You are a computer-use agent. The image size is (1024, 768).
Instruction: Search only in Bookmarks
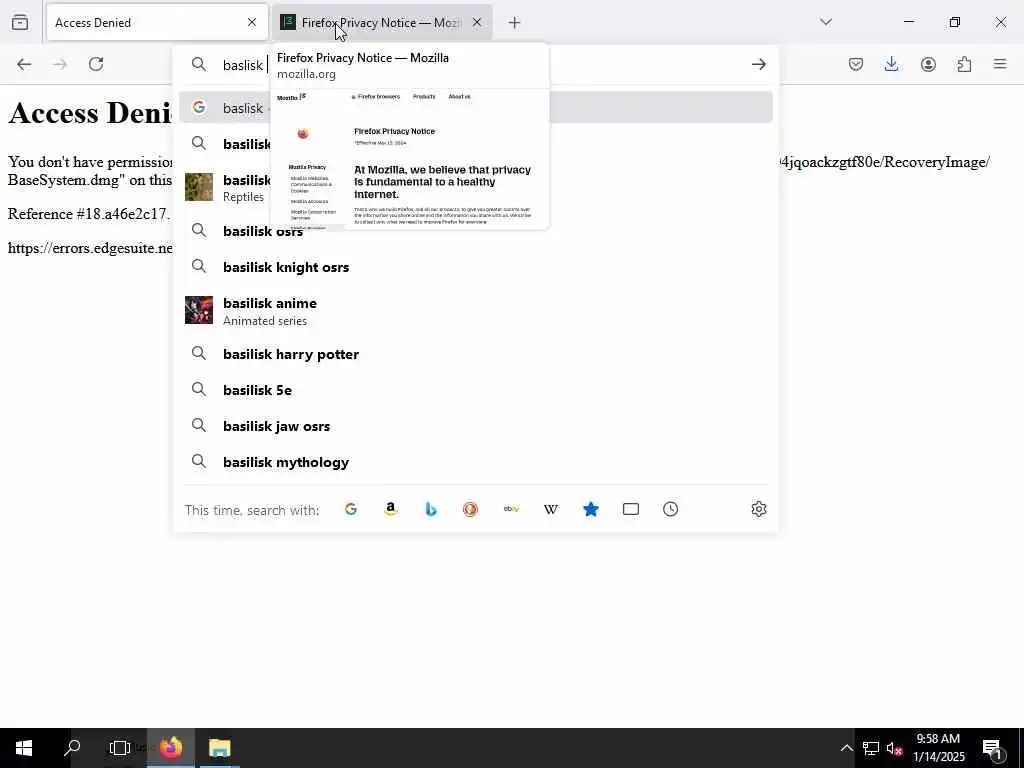coord(590,509)
